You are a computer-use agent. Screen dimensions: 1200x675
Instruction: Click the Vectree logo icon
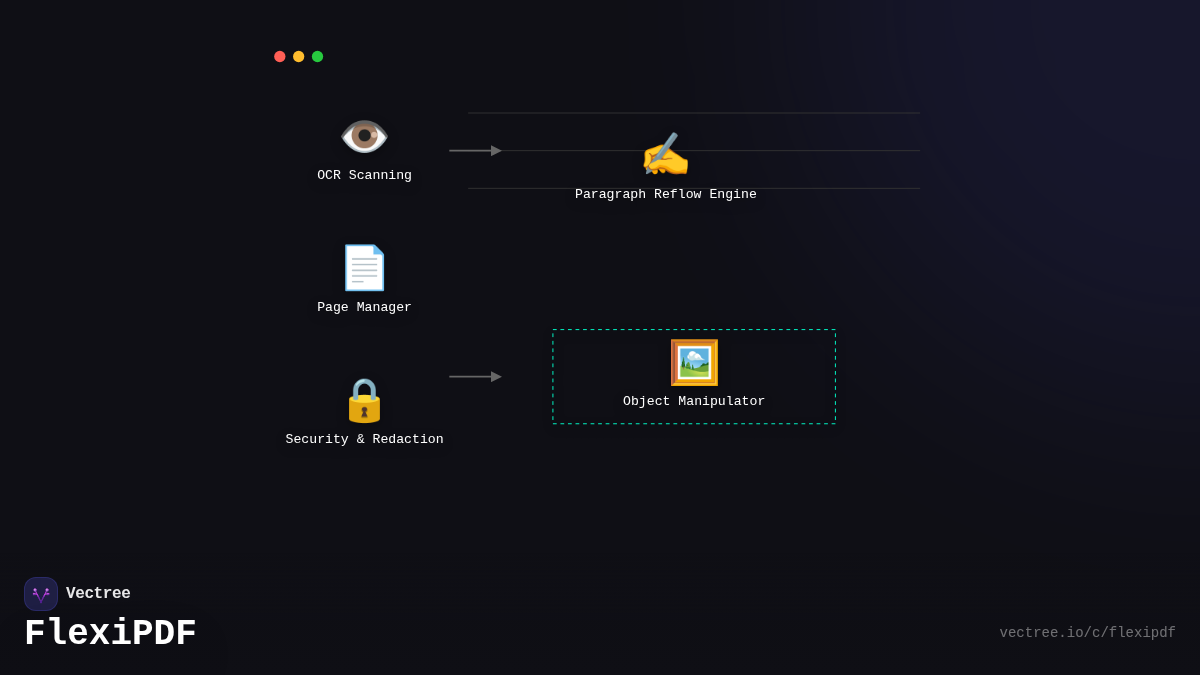[41, 594]
